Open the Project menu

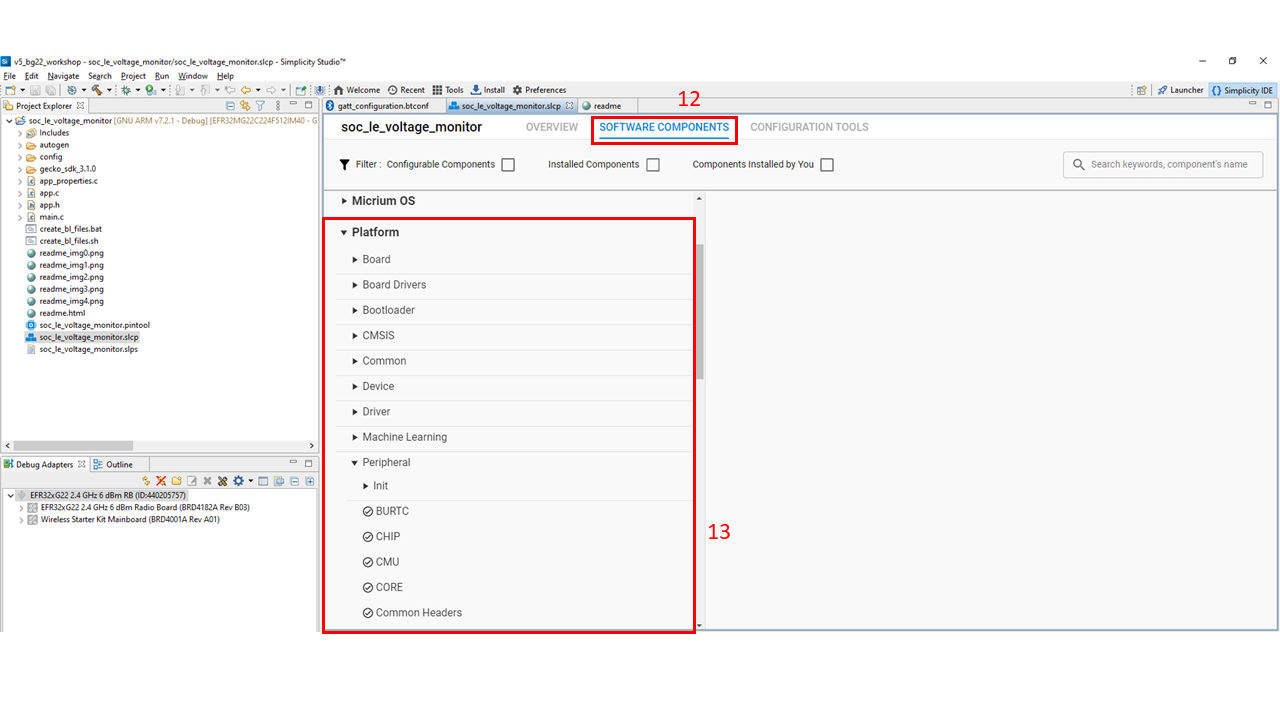click(x=133, y=76)
